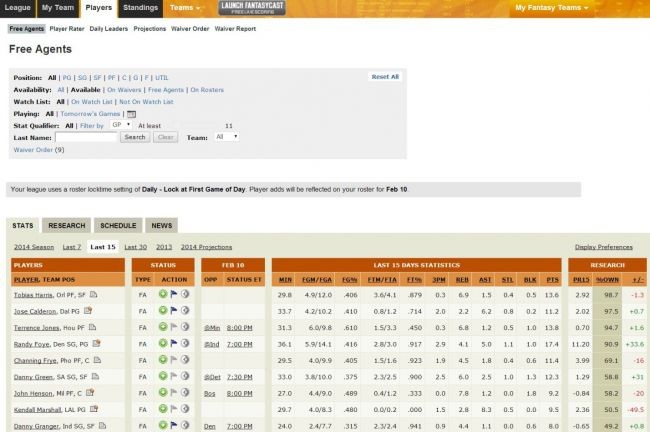The image size is (650, 432).
Task: Click gray round icon in Danny Green row
Action: tap(185, 376)
